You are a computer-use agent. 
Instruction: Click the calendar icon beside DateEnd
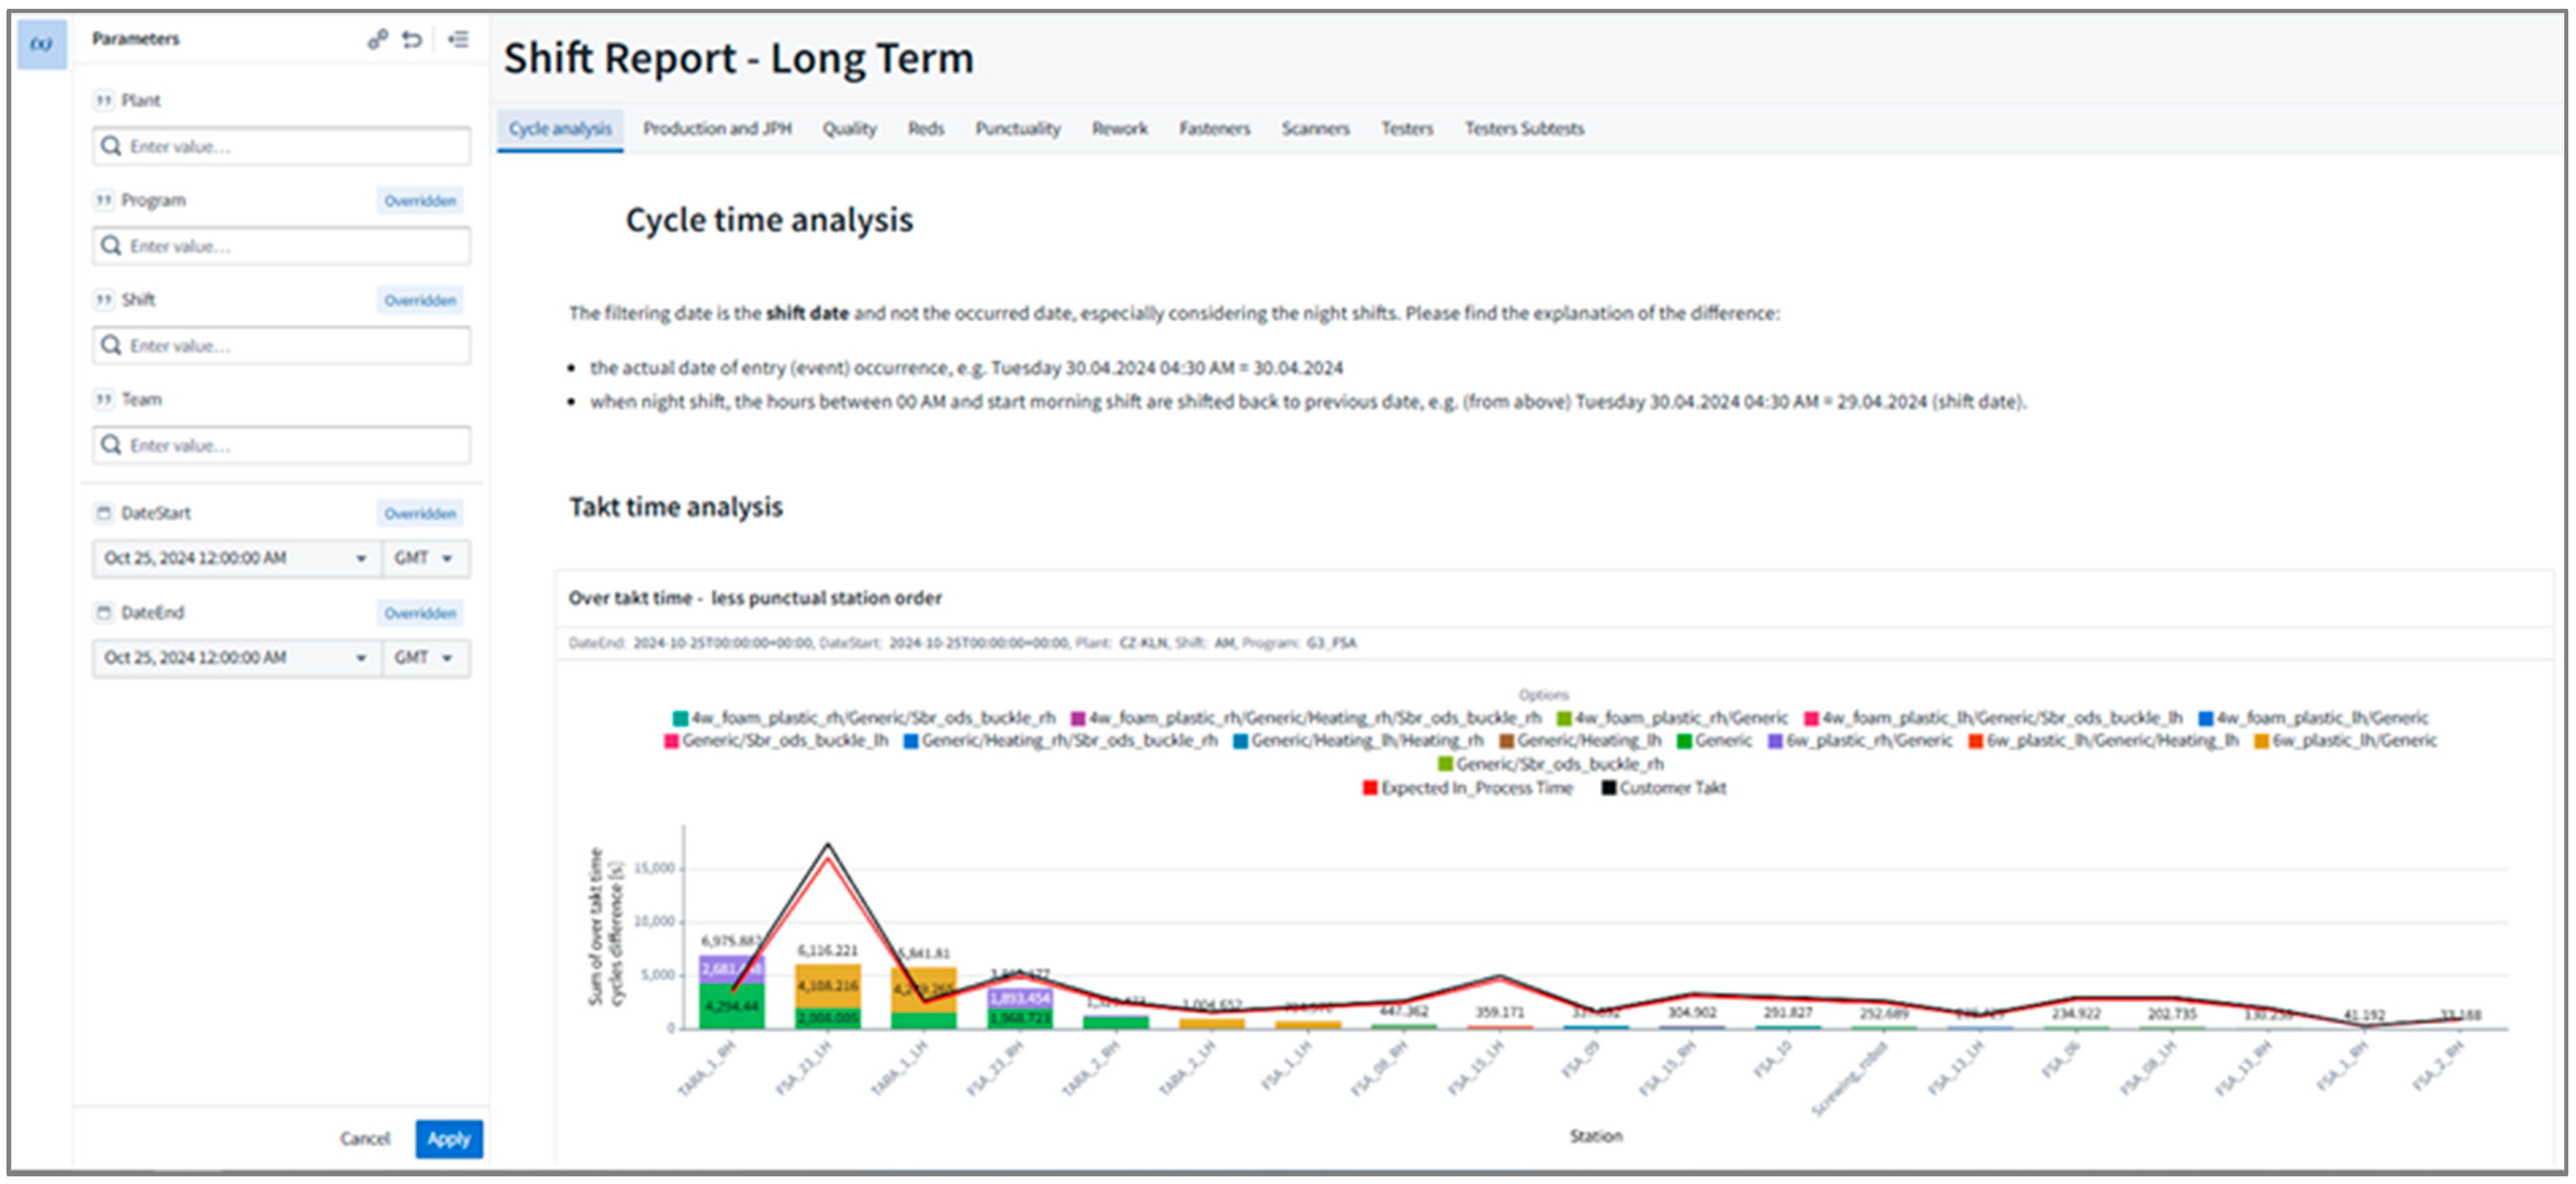point(103,612)
